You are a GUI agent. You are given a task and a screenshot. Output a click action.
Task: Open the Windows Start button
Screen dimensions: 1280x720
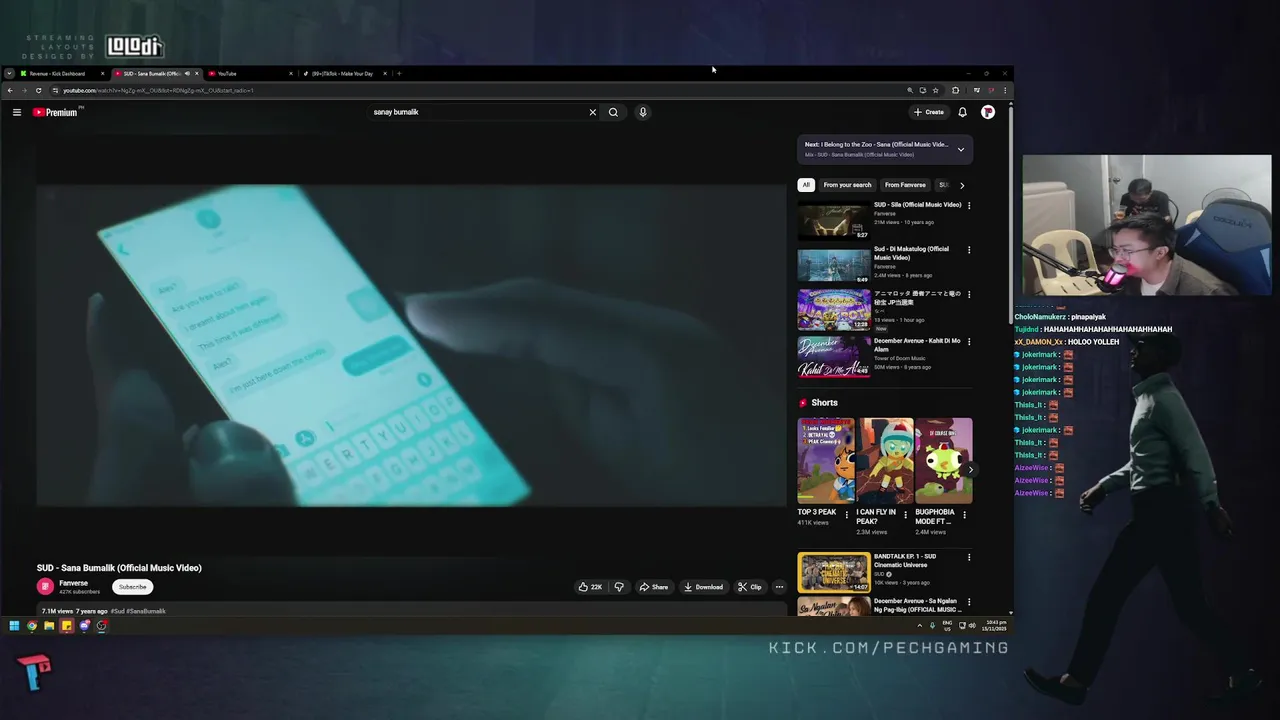[14, 626]
